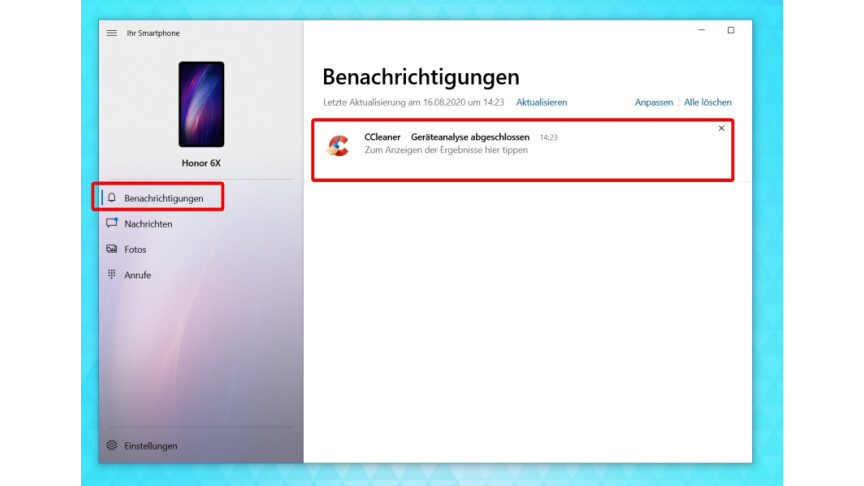Click the Aktualisieren link

[541, 102]
